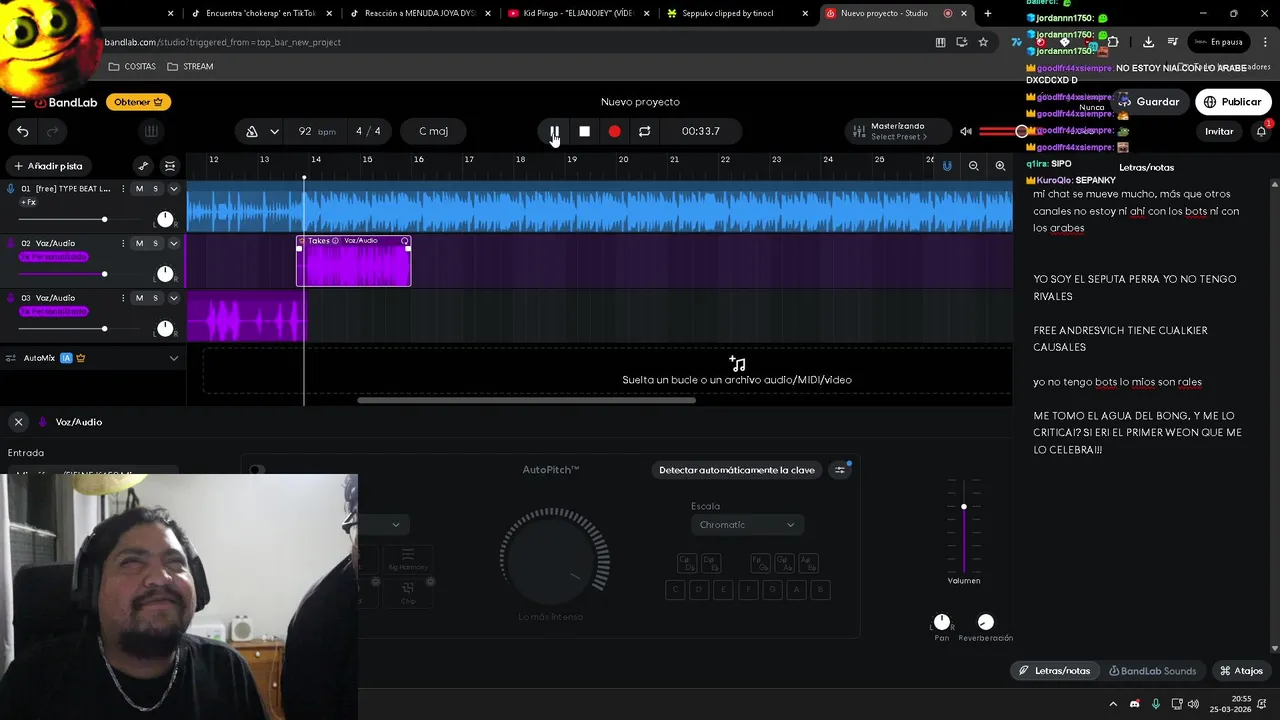Open the STREAM bookmarks folder

[x=190, y=66]
